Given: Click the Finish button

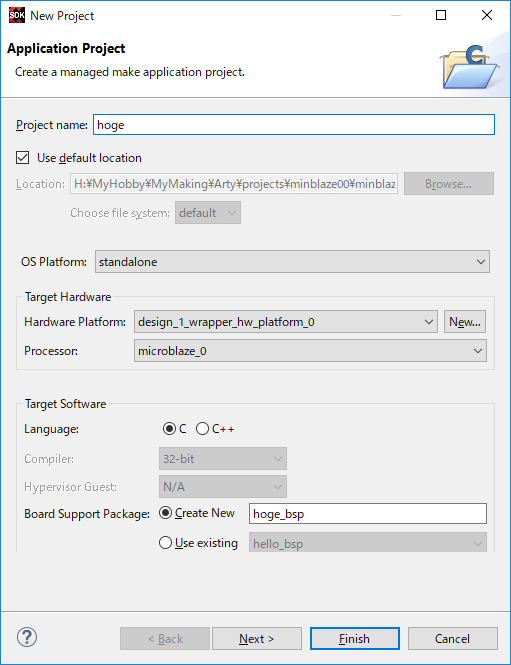Looking at the screenshot, I should (x=355, y=639).
